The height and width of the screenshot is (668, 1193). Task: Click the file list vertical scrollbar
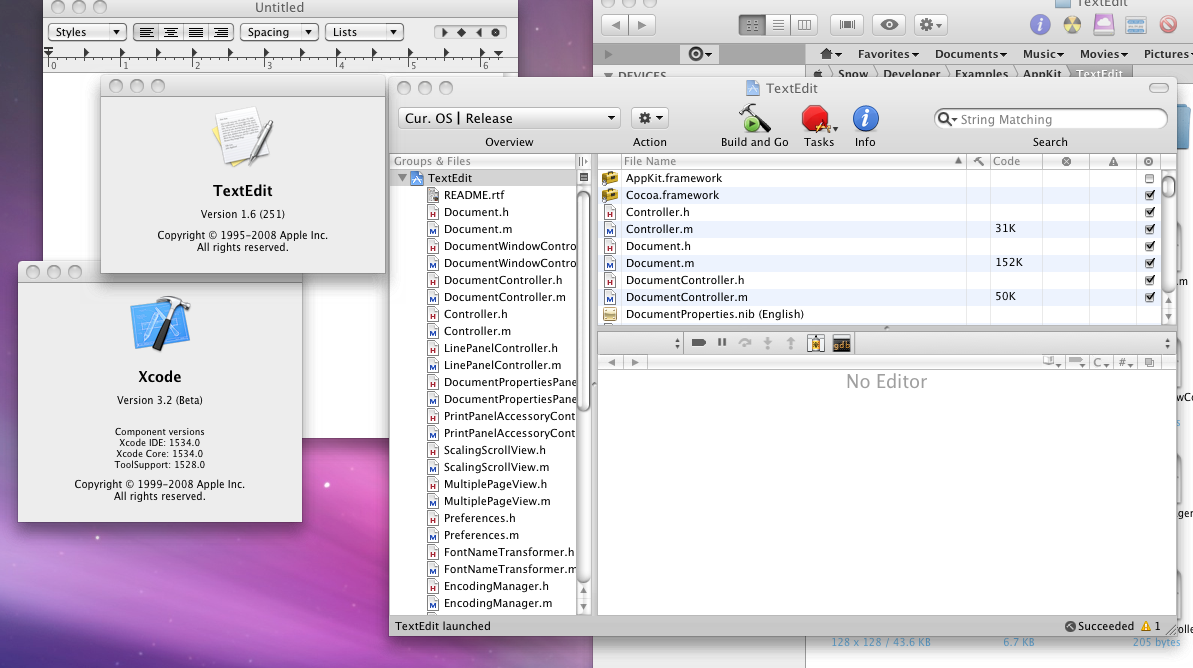click(1169, 232)
